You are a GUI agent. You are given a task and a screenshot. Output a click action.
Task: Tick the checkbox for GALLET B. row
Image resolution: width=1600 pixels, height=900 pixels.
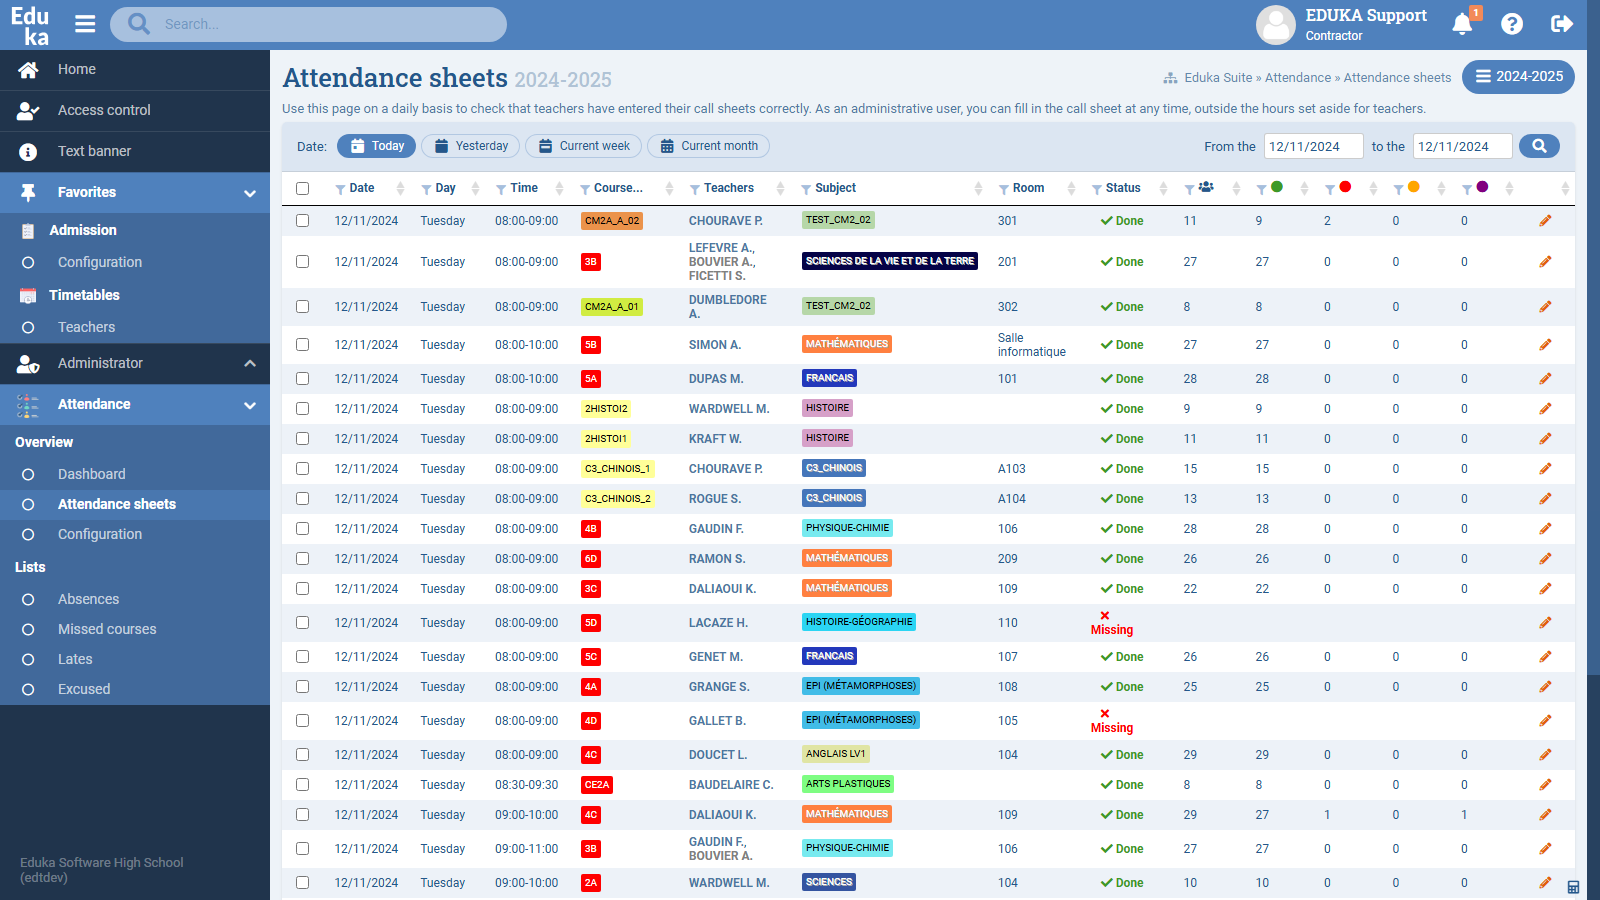[x=303, y=721]
